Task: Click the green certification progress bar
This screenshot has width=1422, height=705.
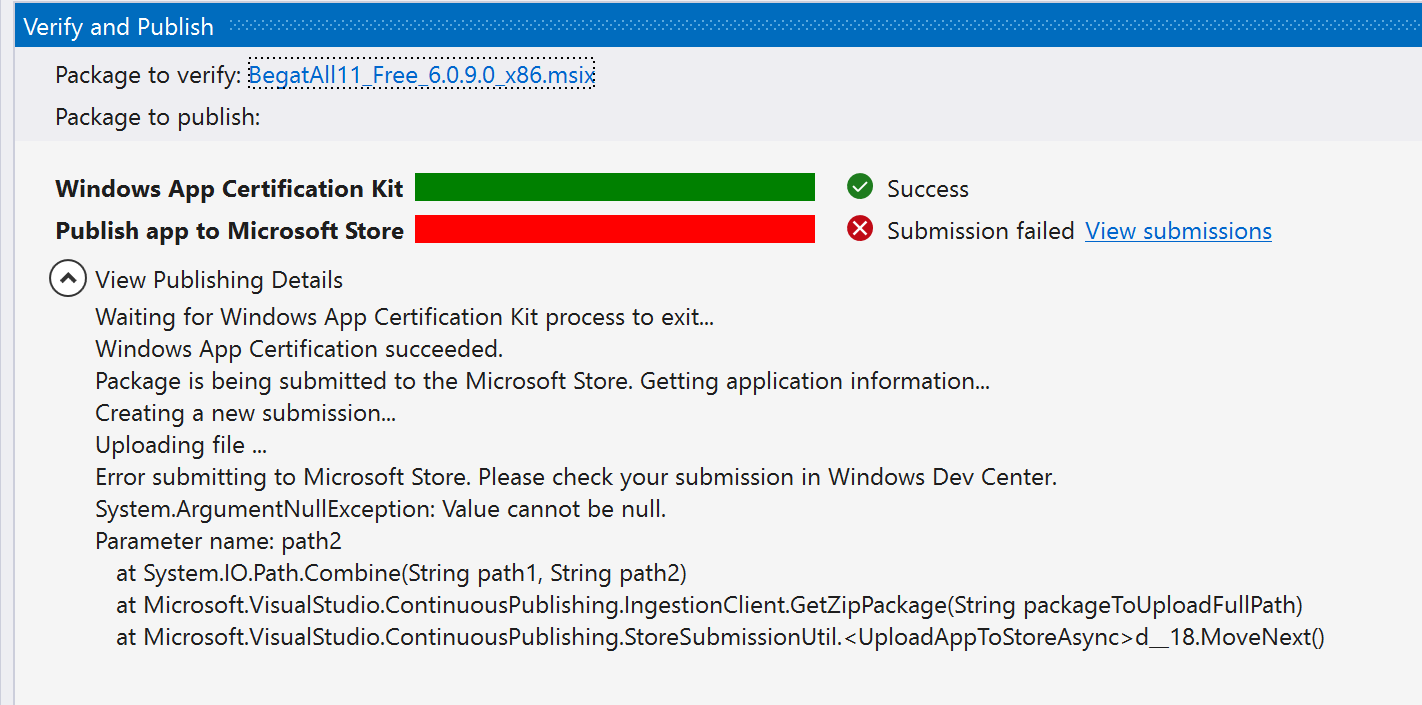Action: tap(615, 187)
